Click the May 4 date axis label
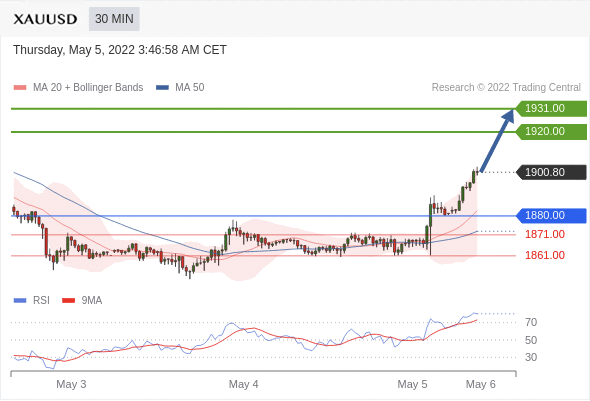Viewport: 590px width, 401px height. pos(243,384)
